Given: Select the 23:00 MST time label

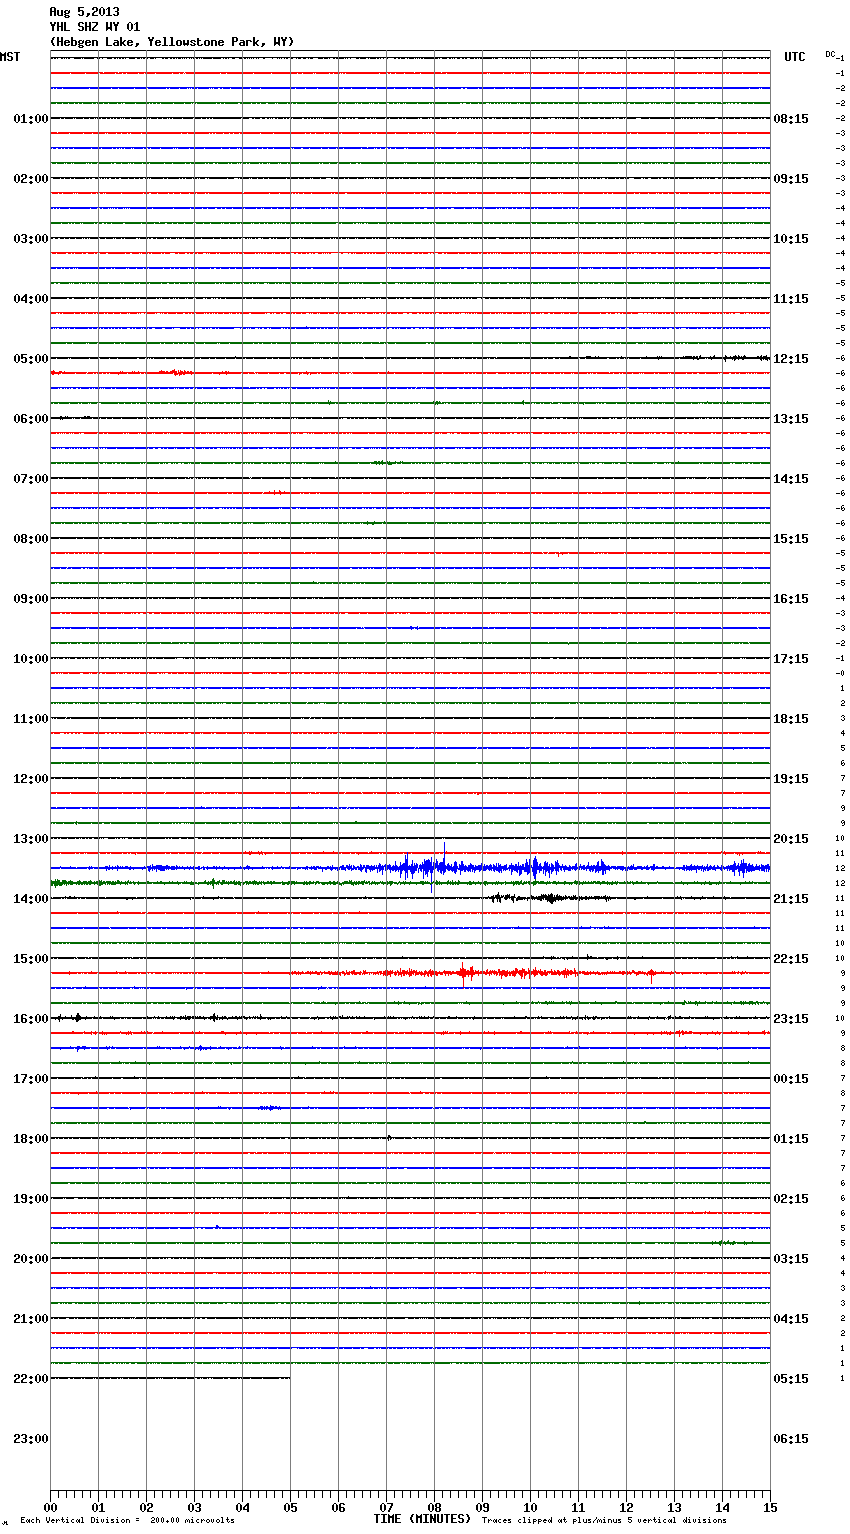Looking at the screenshot, I should [31, 1439].
